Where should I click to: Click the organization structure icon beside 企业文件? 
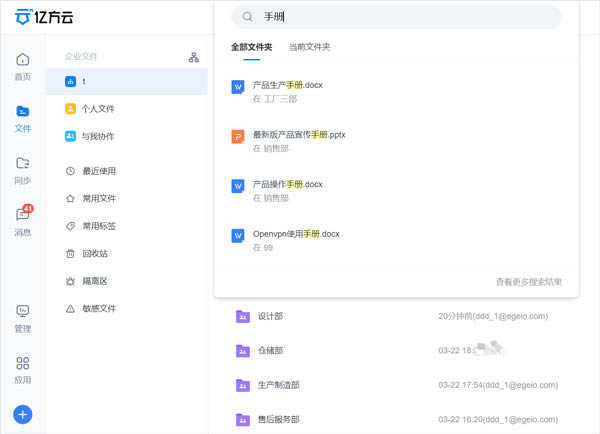[194, 57]
